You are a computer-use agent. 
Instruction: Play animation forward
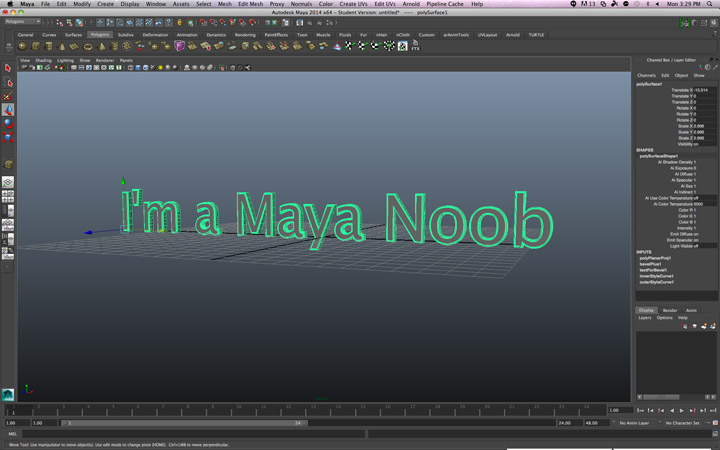(x=681, y=411)
